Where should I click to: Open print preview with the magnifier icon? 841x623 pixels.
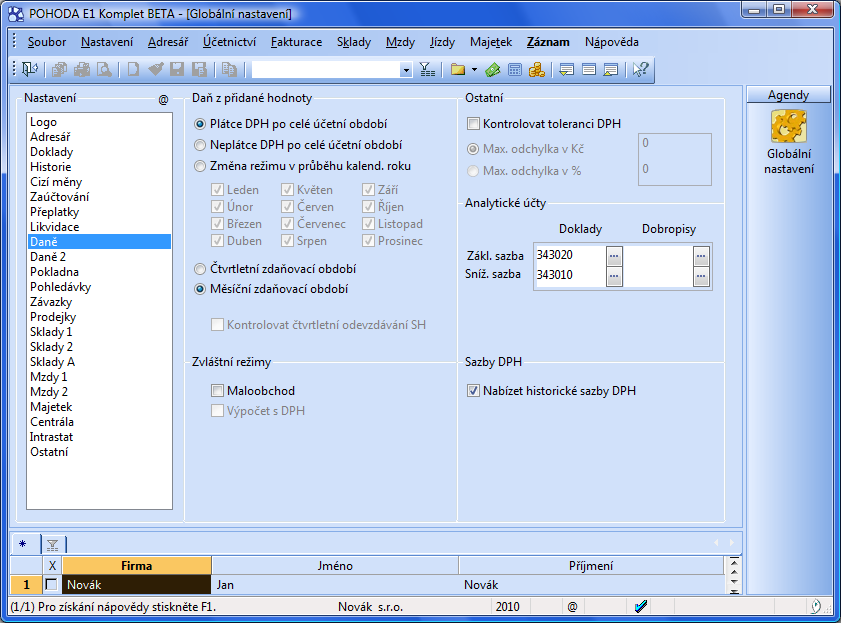104,69
